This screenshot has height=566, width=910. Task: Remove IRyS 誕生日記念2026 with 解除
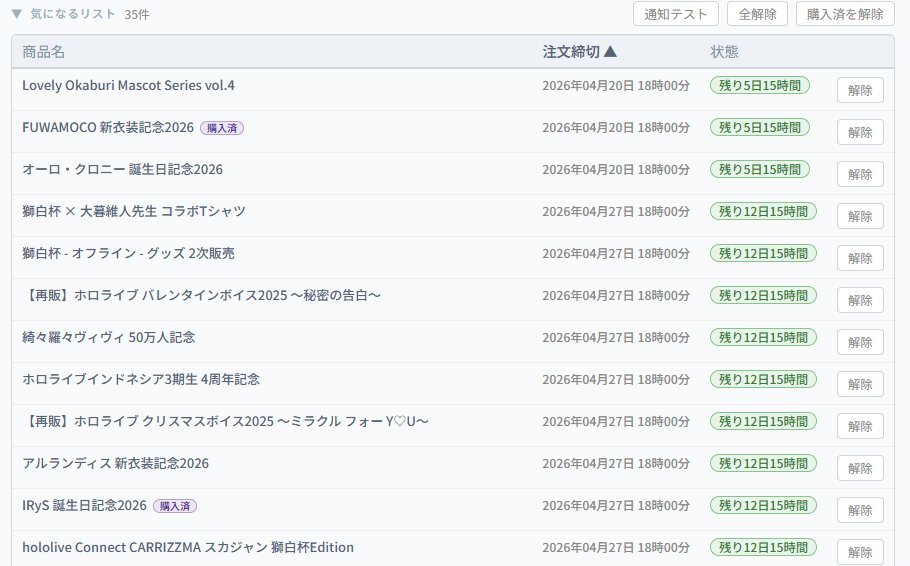click(x=860, y=510)
